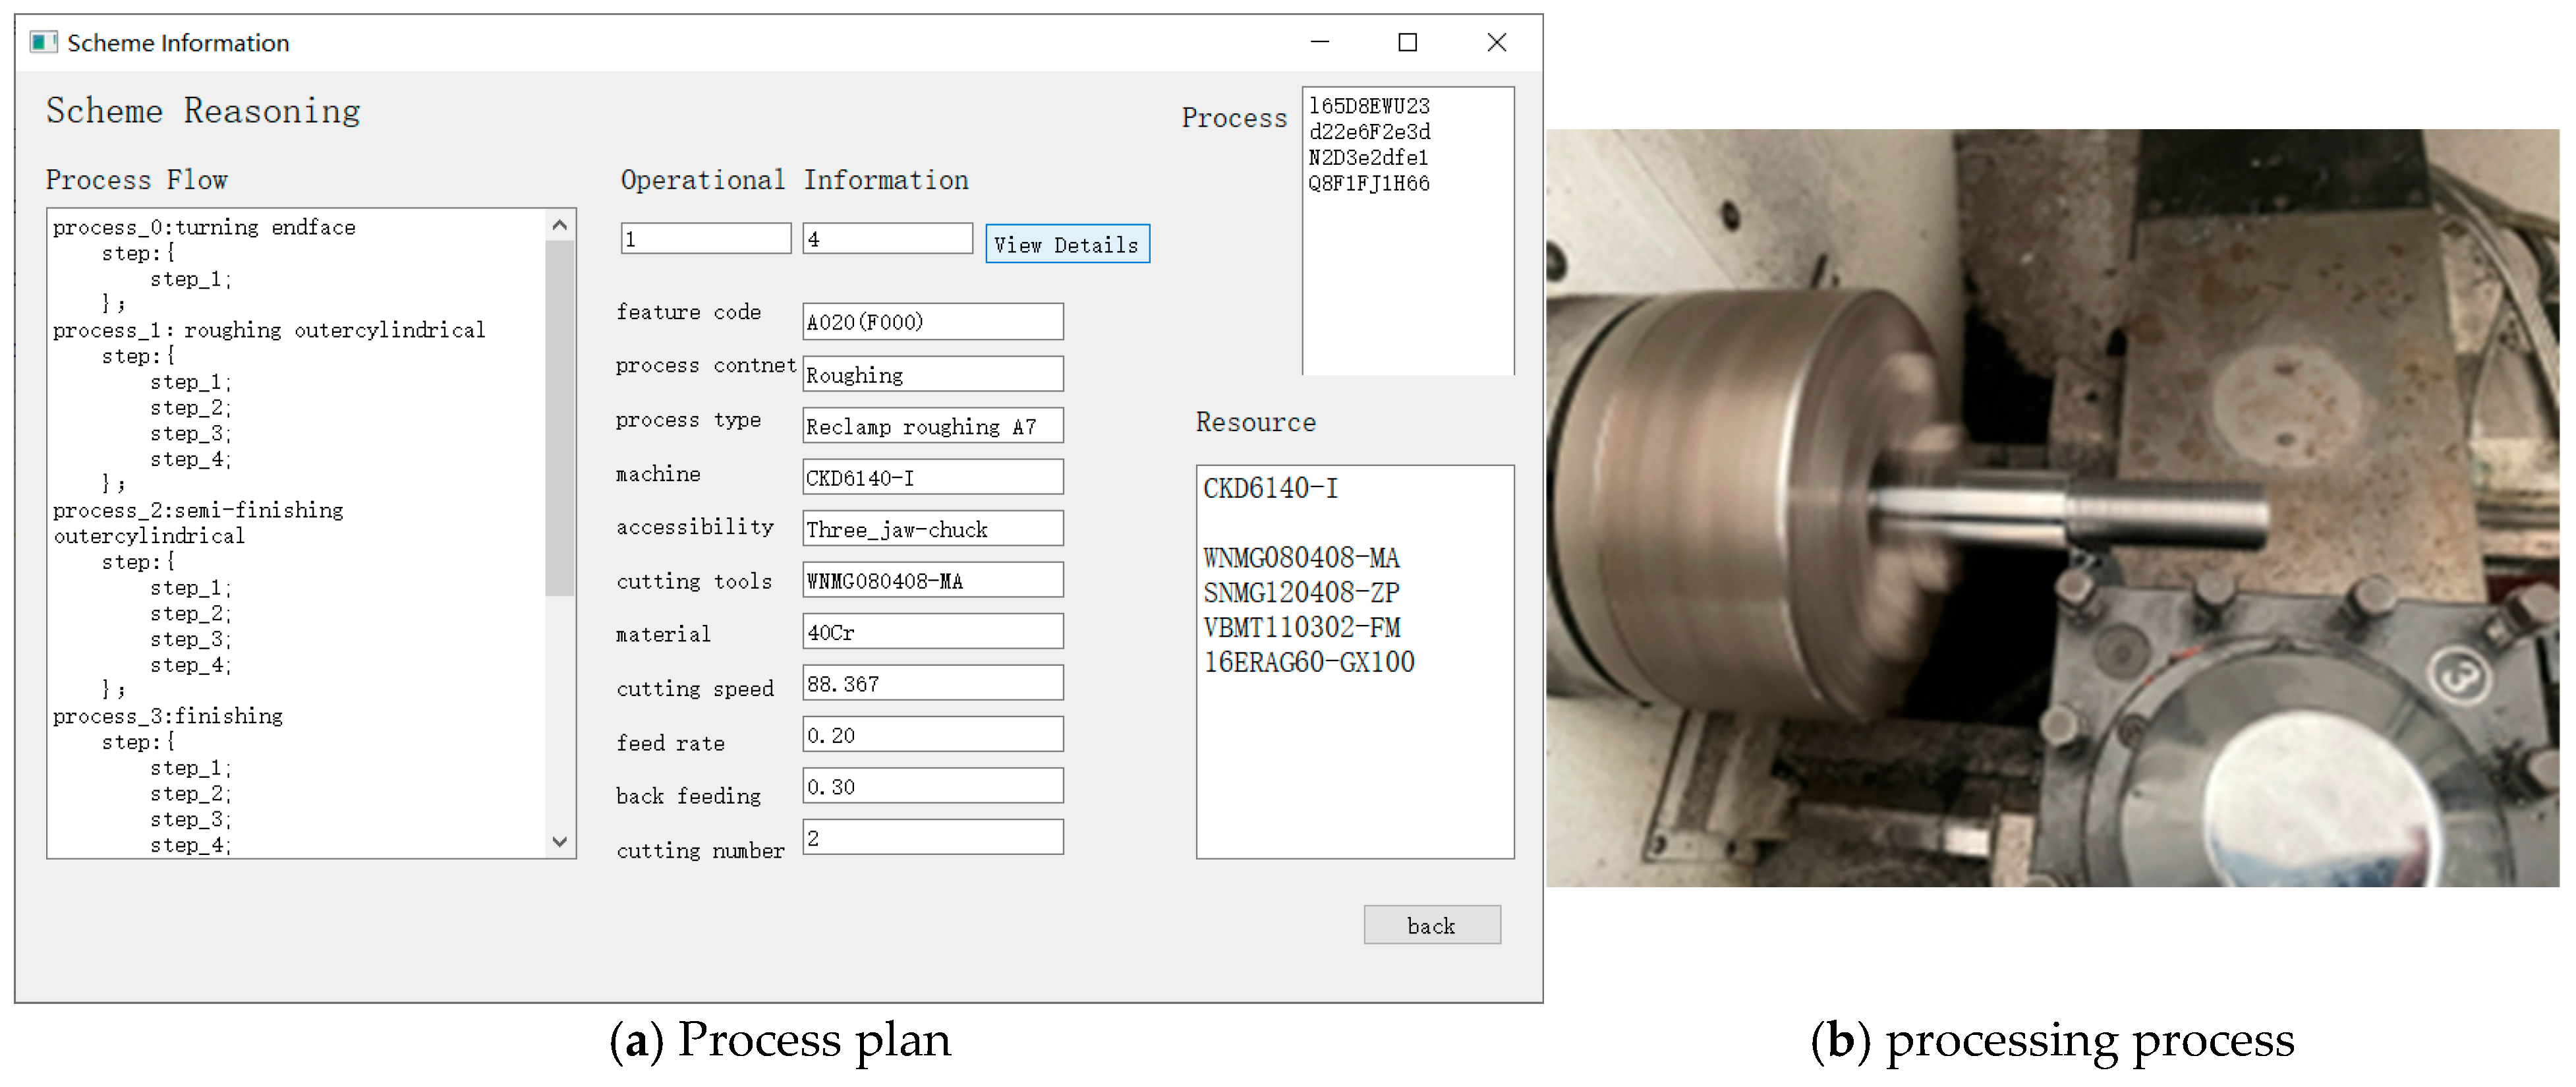This screenshot has width=2576, height=1087.
Task: Click the second operation index field containing 4
Action: coord(887,239)
